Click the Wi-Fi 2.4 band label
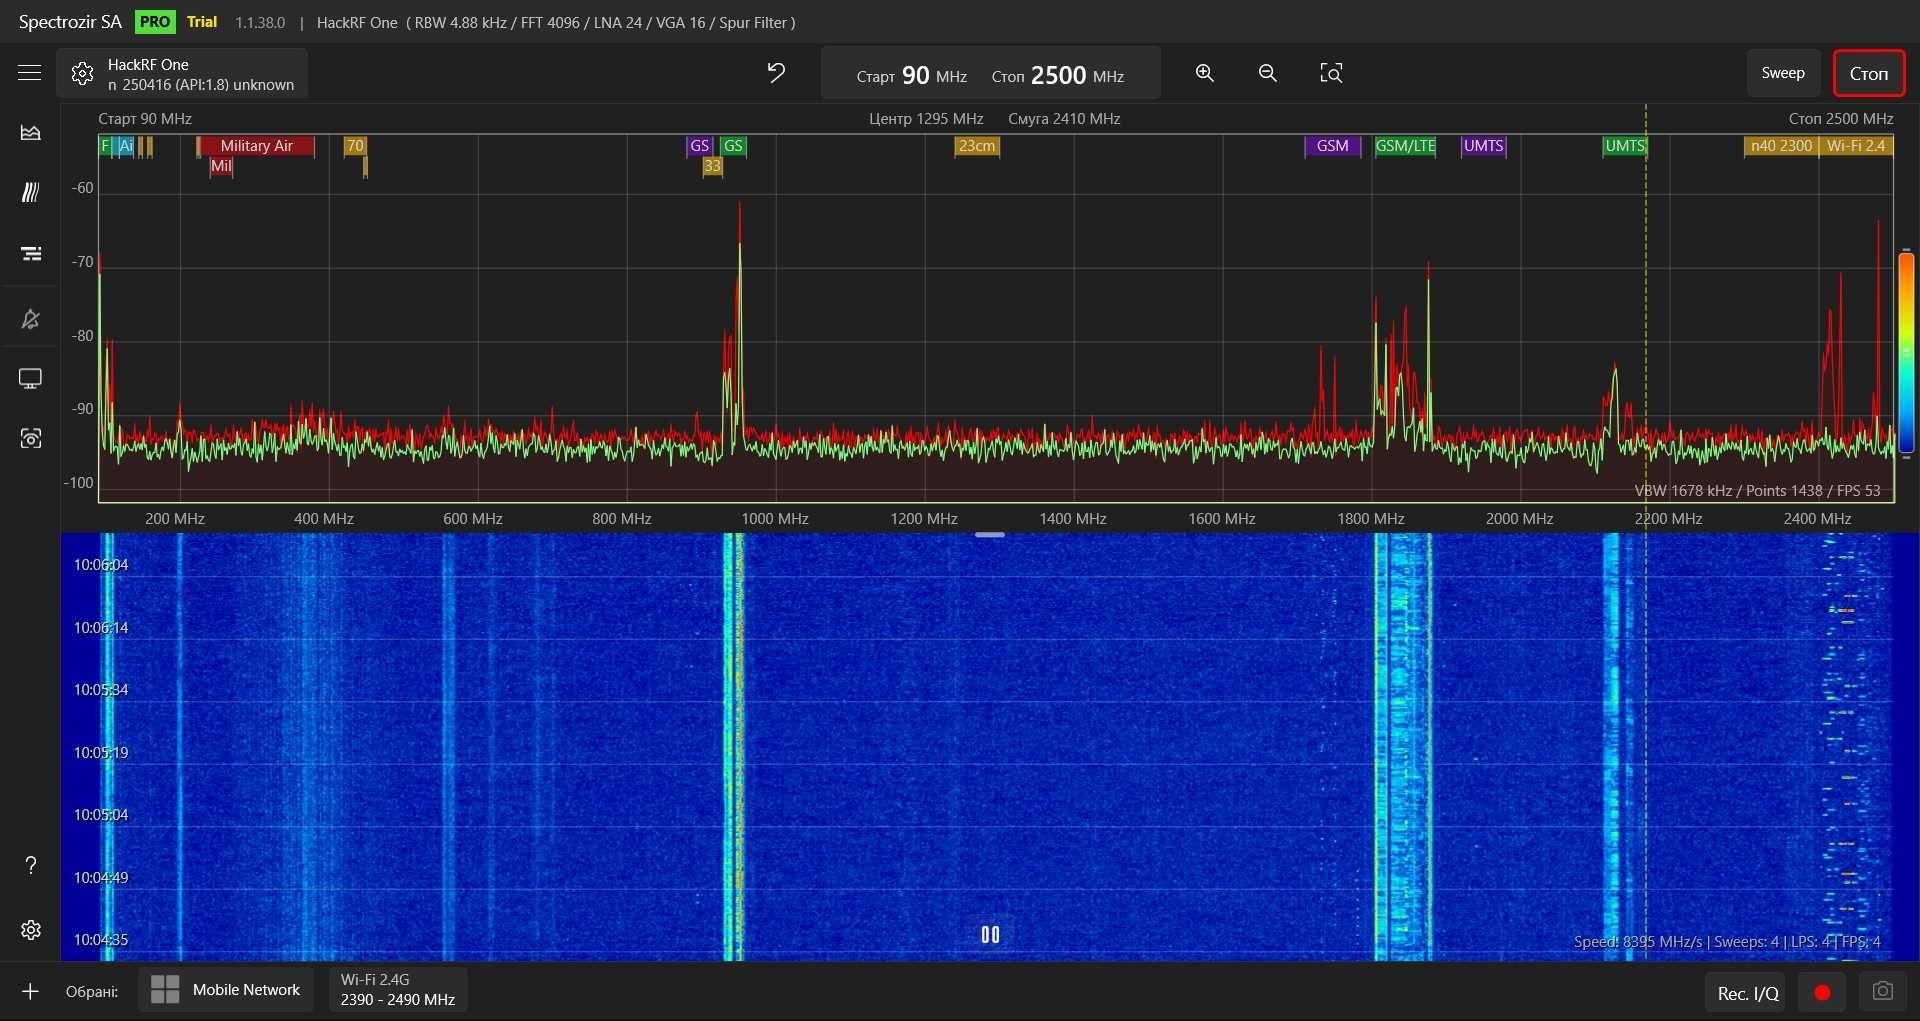The width and height of the screenshot is (1920, 1021). (x=1856, y=146)
